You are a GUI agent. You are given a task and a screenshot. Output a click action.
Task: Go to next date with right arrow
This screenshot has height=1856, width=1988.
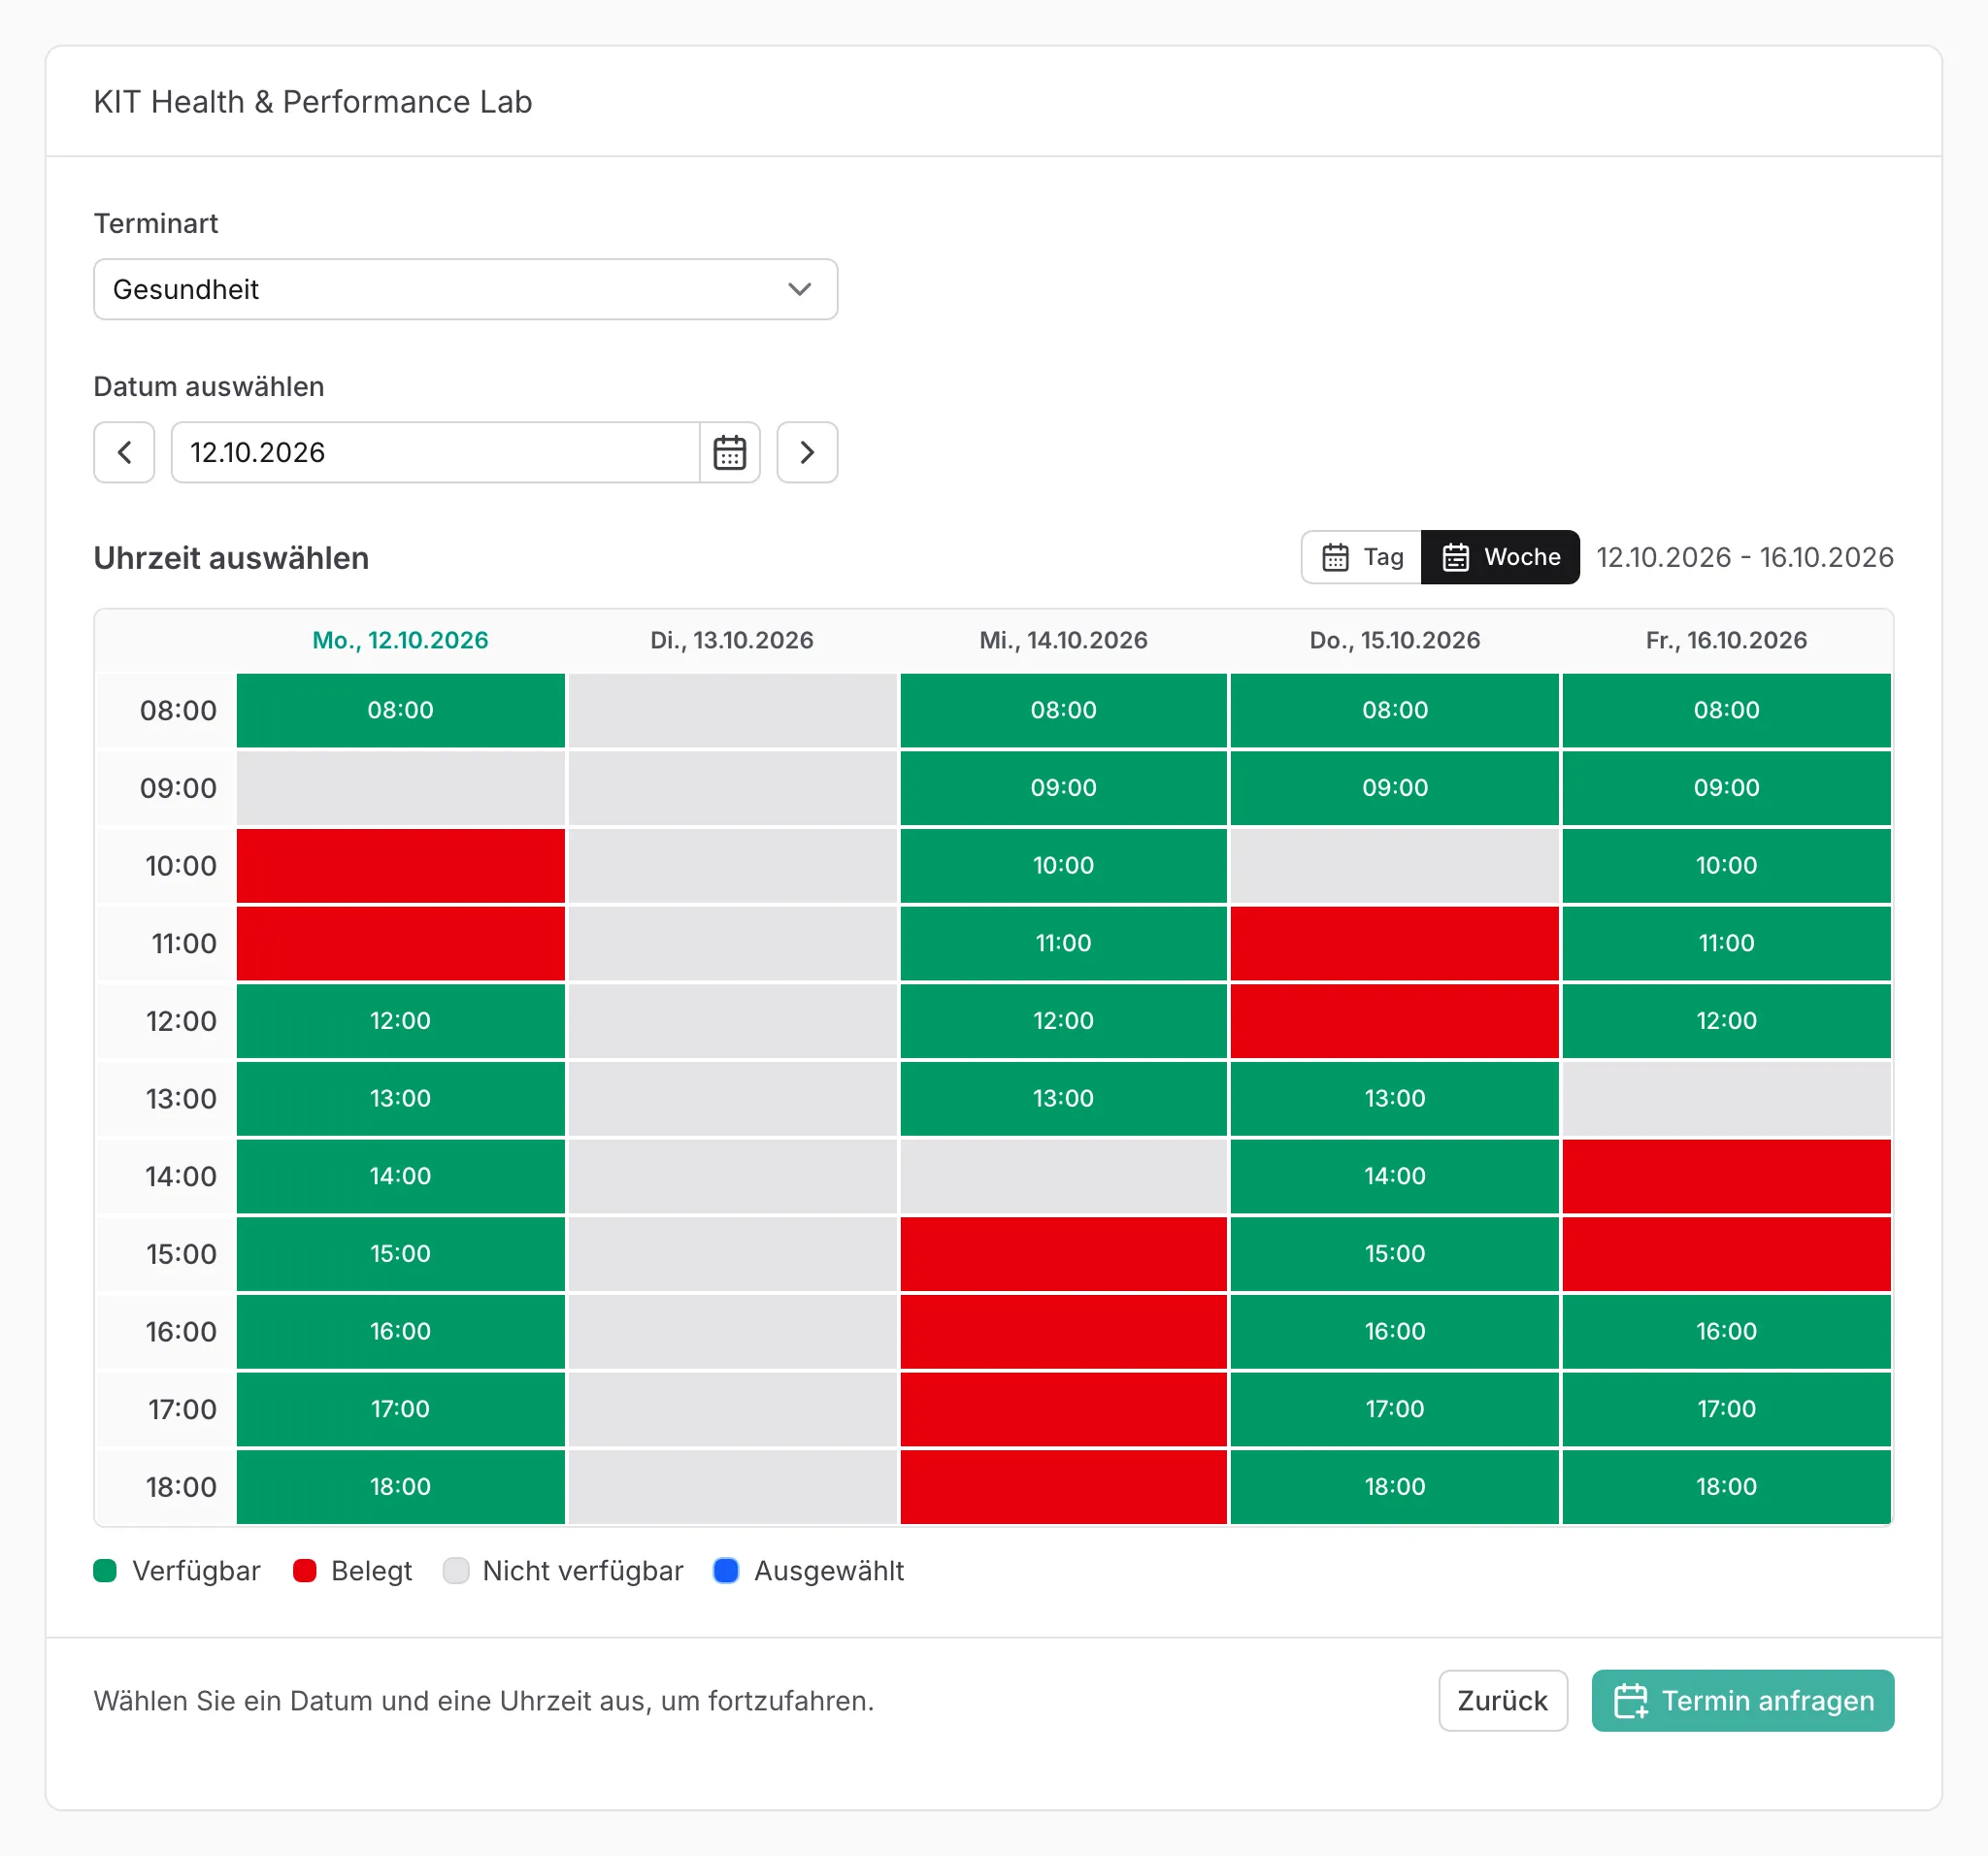(x=807, y=452)
